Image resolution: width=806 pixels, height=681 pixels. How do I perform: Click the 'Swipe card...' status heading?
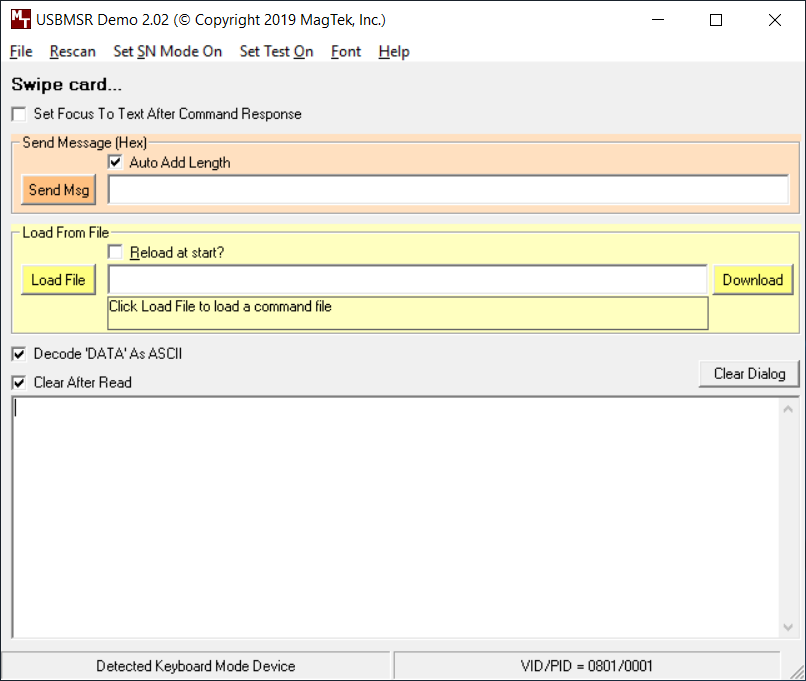(67, 84)
